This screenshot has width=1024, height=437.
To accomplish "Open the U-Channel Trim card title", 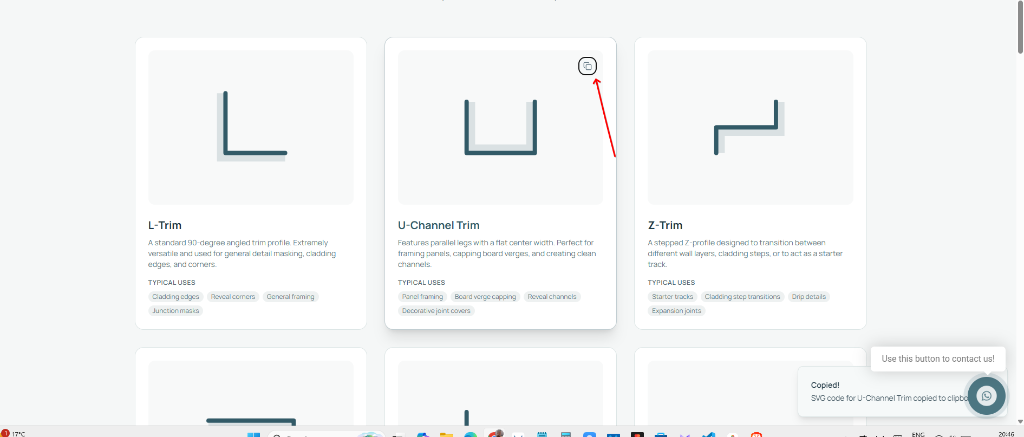I will 438,225.
